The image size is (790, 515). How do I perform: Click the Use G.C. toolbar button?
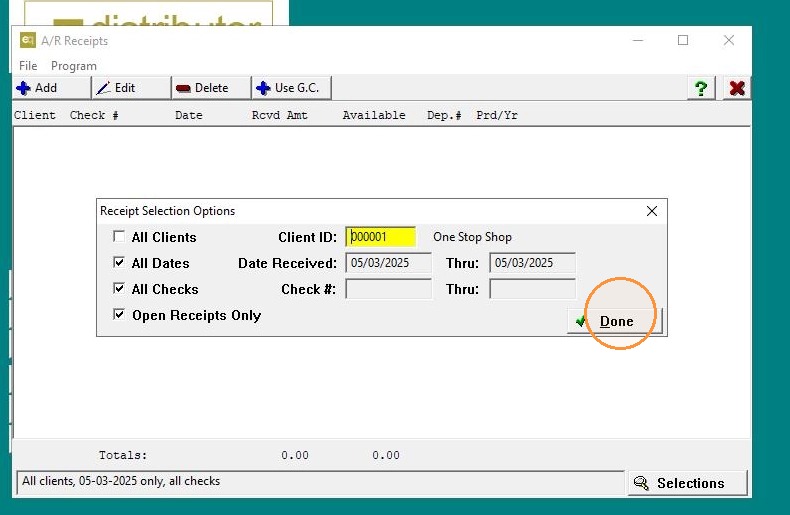(292, 88)
